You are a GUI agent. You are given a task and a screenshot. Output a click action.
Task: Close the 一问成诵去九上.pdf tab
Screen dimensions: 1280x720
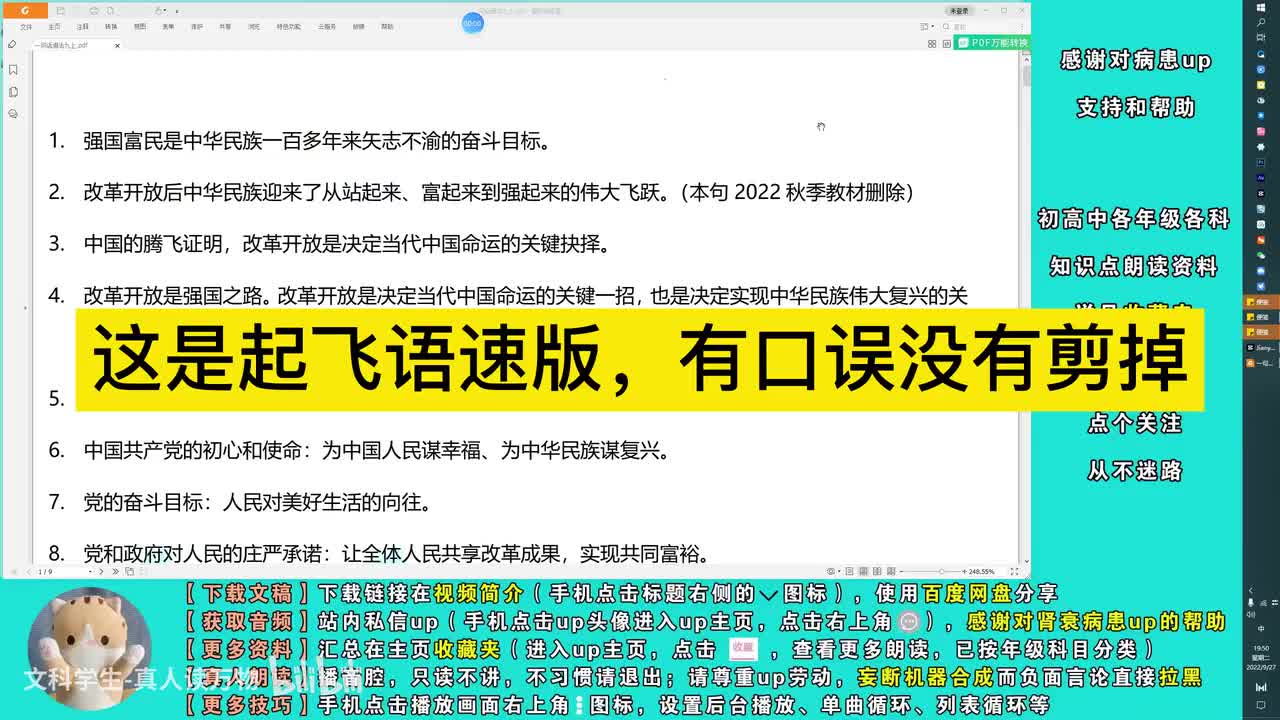click(117, 45)
